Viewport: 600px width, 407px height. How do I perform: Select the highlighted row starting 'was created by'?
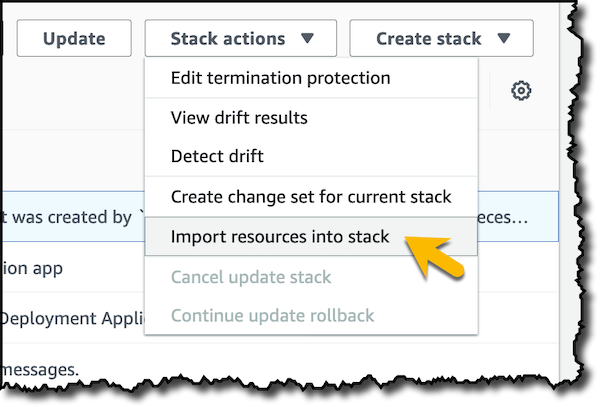tap(67, 217)
